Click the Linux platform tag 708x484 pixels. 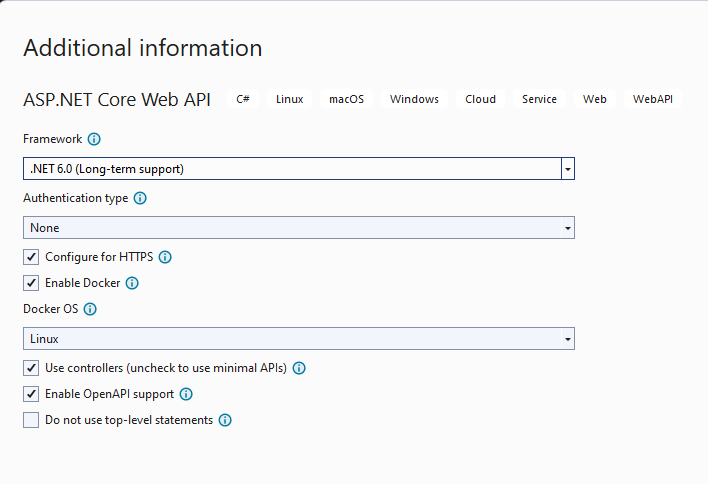289,99
